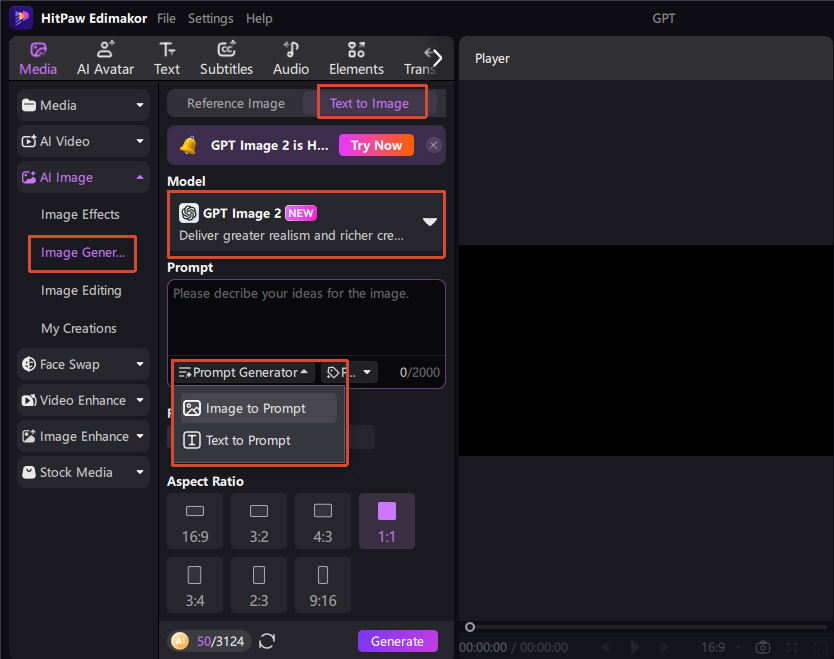The height and width of the screenshot is (659, 834).
Task: Click the AI credits coin icon
Action: 180,641
